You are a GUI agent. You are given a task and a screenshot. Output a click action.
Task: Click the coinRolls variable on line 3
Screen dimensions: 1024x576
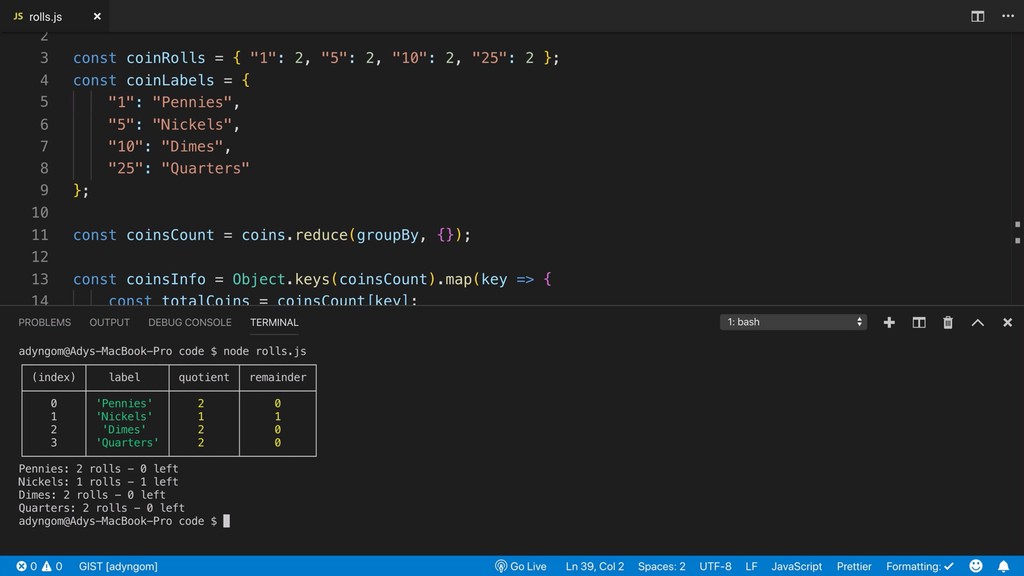(166, 58)
